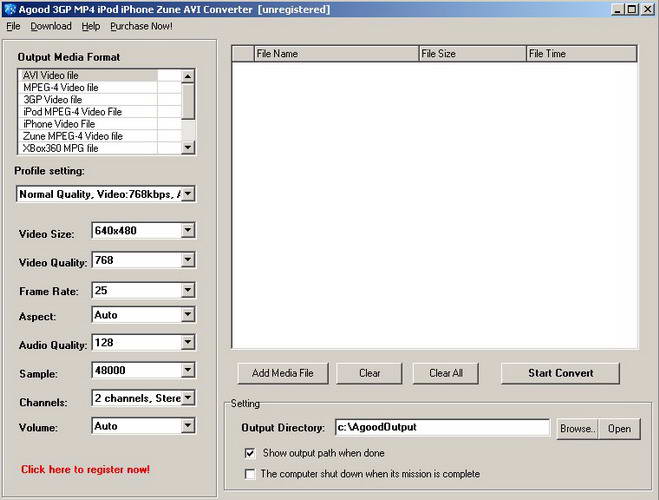
Task: Select XBox360 MPG file format
Action: [x=88, y=148]
